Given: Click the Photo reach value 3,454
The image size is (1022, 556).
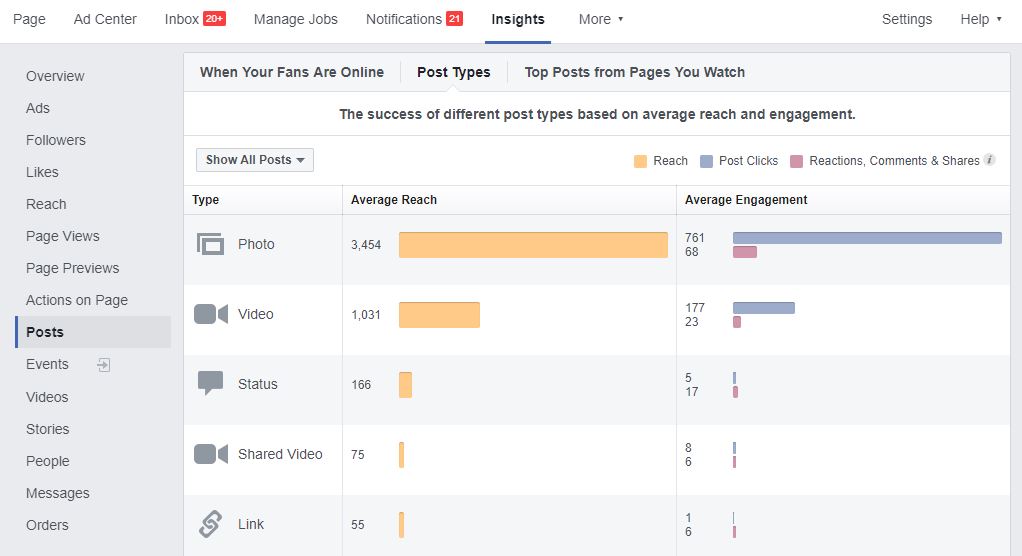Looking at the screenshot, I should (x=366, y=245).
